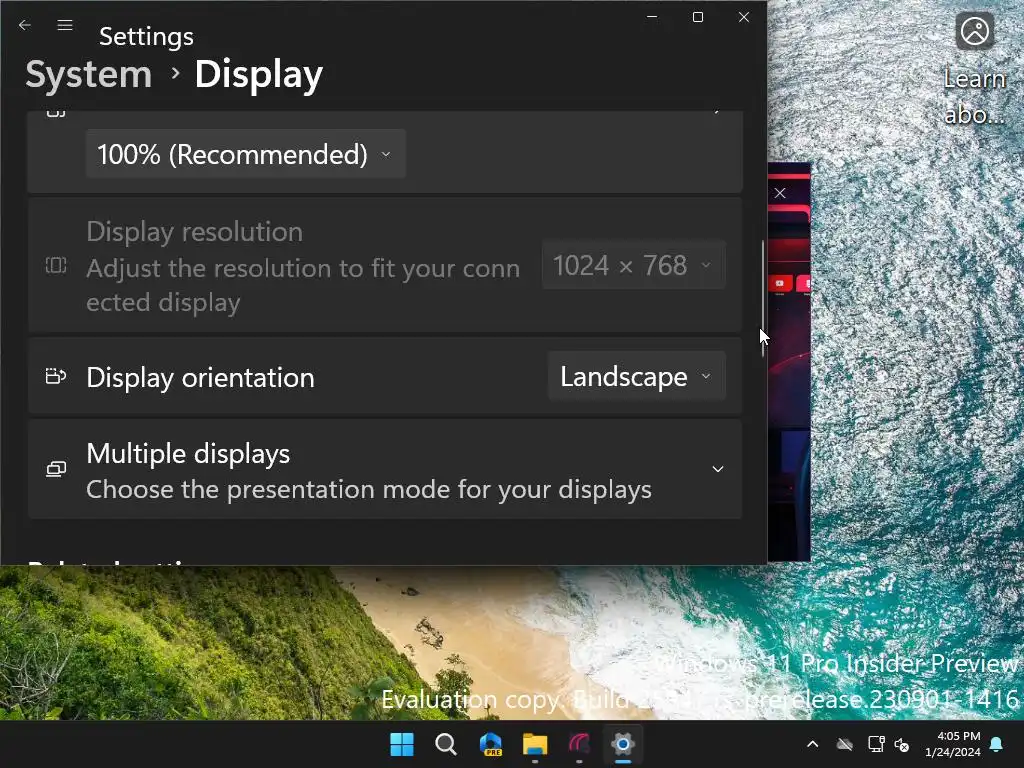Screen dimensions: 1024x768
Task: Click the Display resolution row icon
Action: click(x=56, y=265)
